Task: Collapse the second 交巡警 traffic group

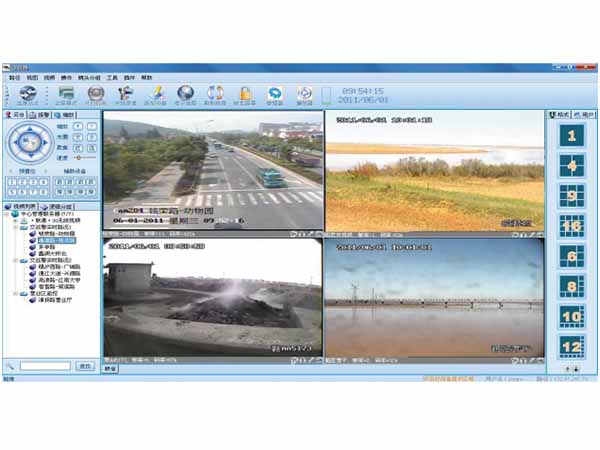Action: 15,260
